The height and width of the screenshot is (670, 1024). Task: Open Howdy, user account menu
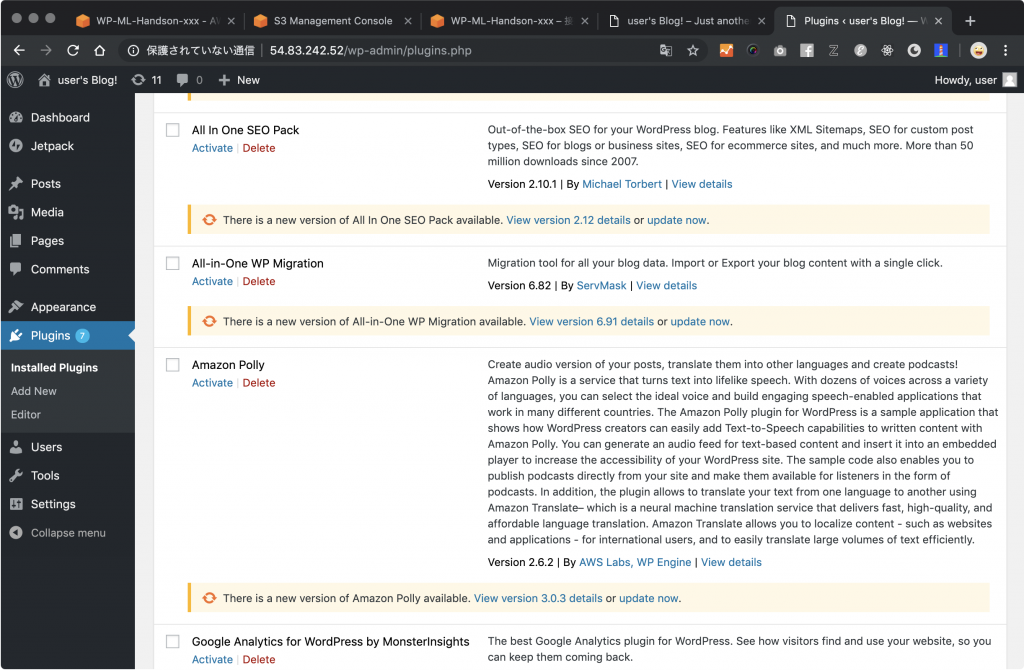tap(975, 80)
